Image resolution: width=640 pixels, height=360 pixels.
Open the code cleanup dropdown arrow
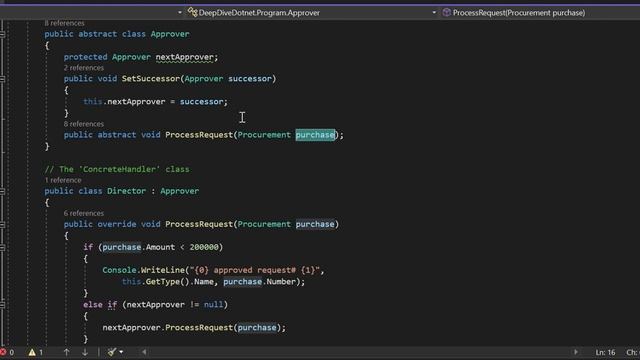tap(121, 352)
